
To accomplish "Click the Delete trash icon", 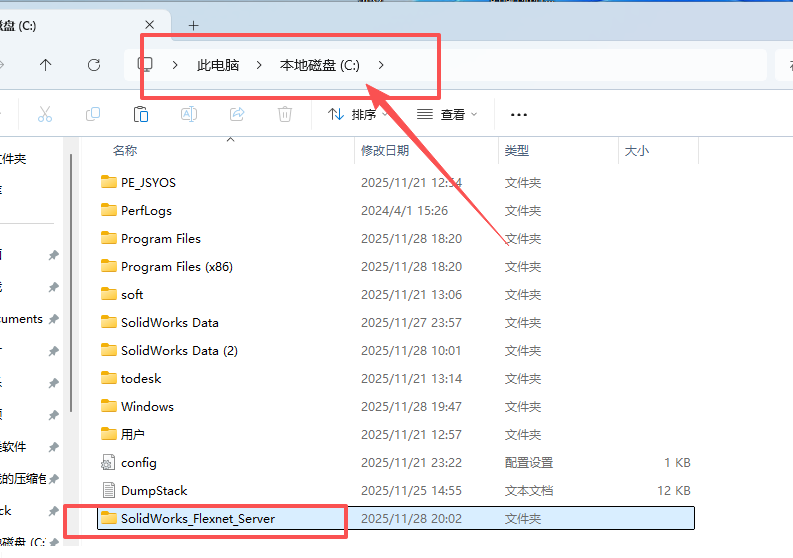I will (285, 114).
